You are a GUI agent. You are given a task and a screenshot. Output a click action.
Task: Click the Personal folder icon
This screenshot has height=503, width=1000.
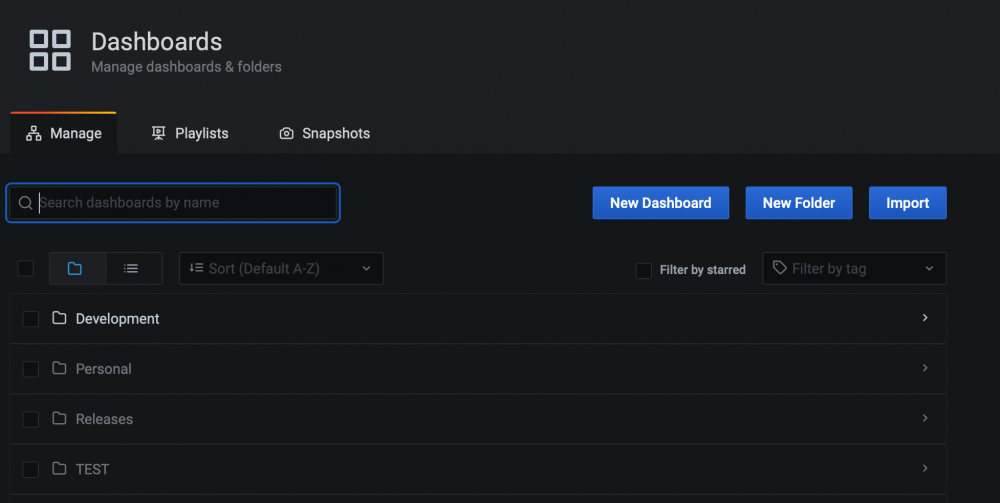[x=59, y=368]
